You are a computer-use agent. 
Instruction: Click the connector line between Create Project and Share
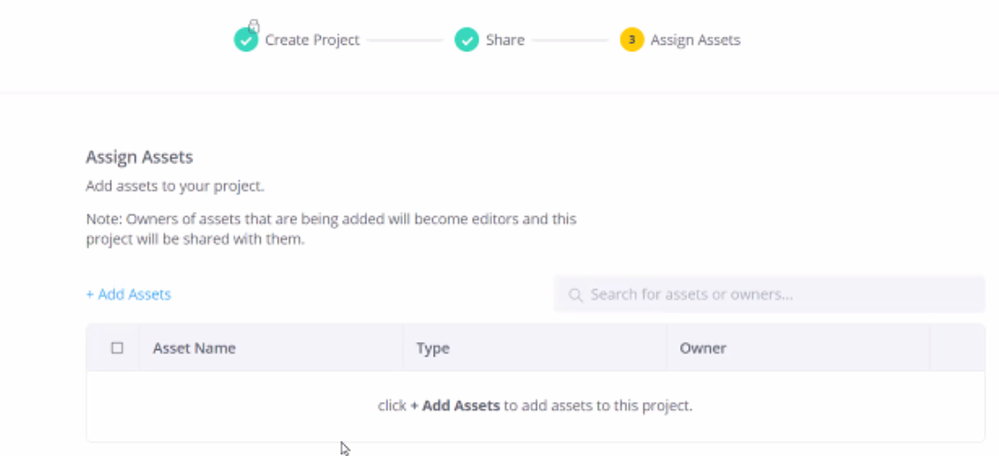click(x=404, y=41)
